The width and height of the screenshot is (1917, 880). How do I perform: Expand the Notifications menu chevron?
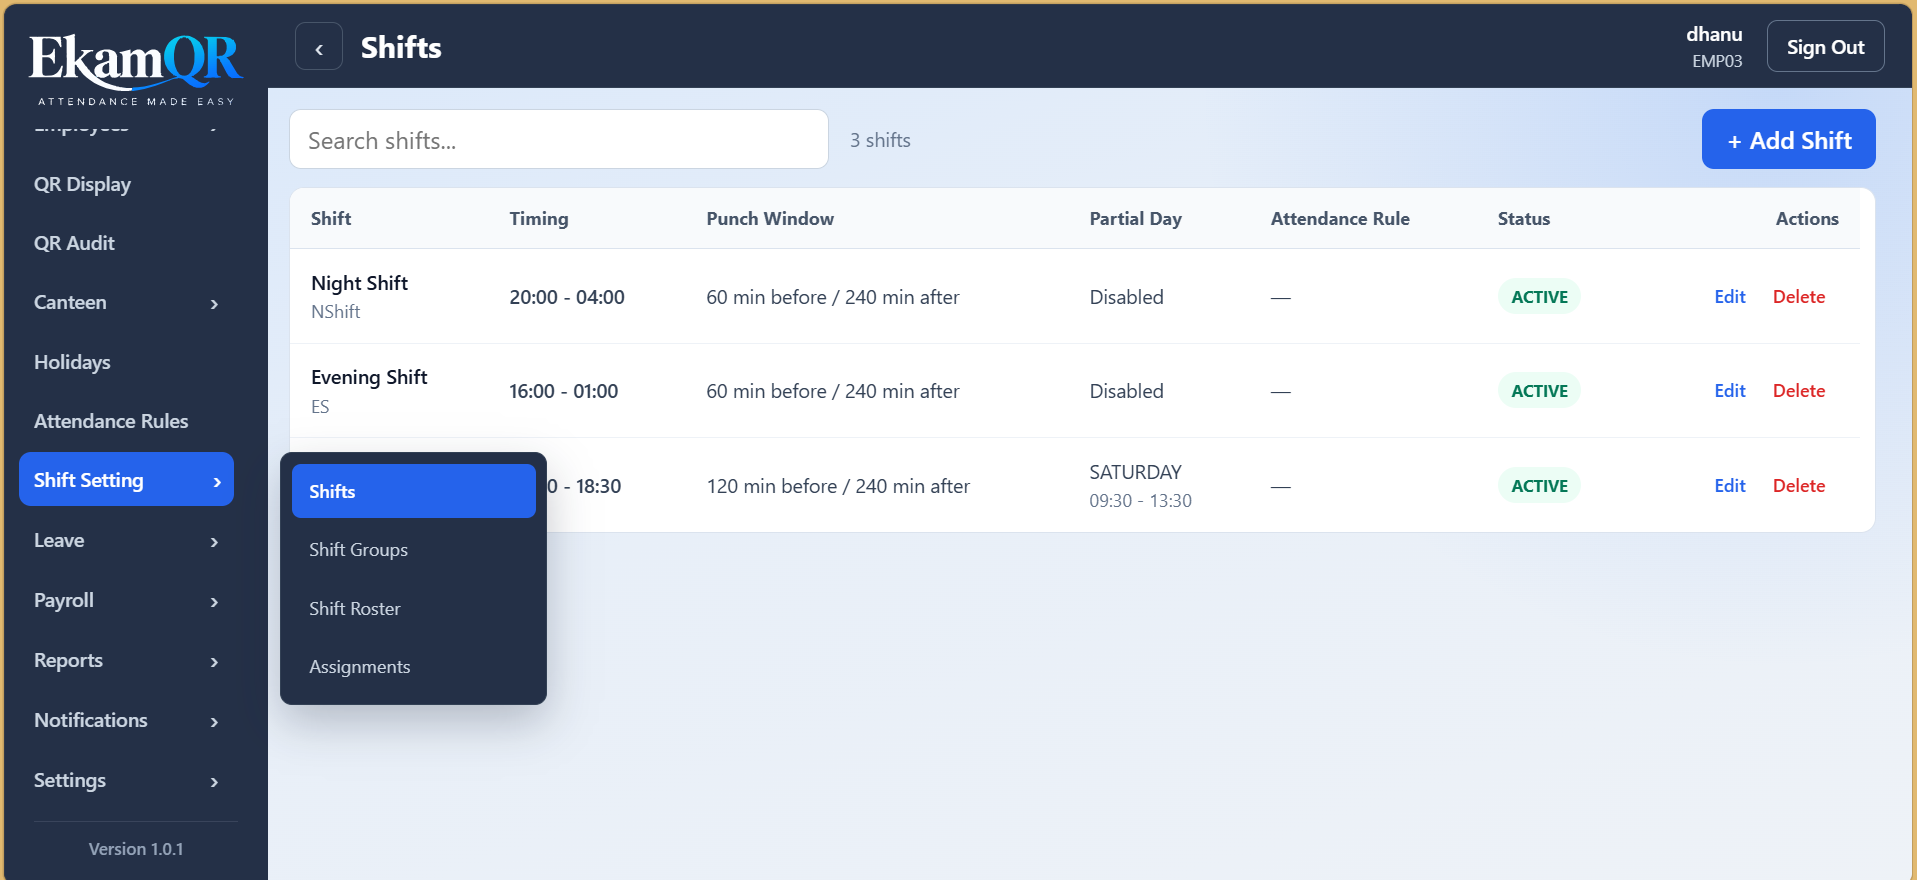click(x=214, y=721)
